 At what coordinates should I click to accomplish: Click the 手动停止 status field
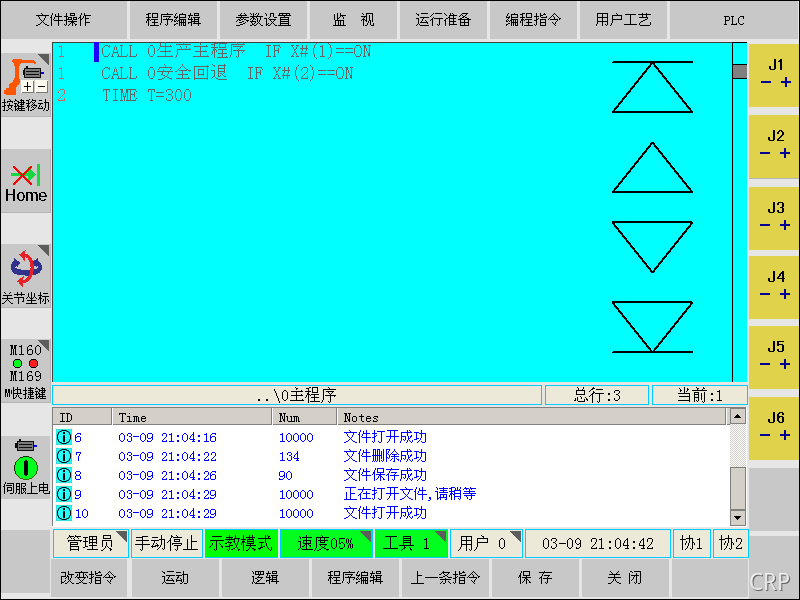(166, 543)
